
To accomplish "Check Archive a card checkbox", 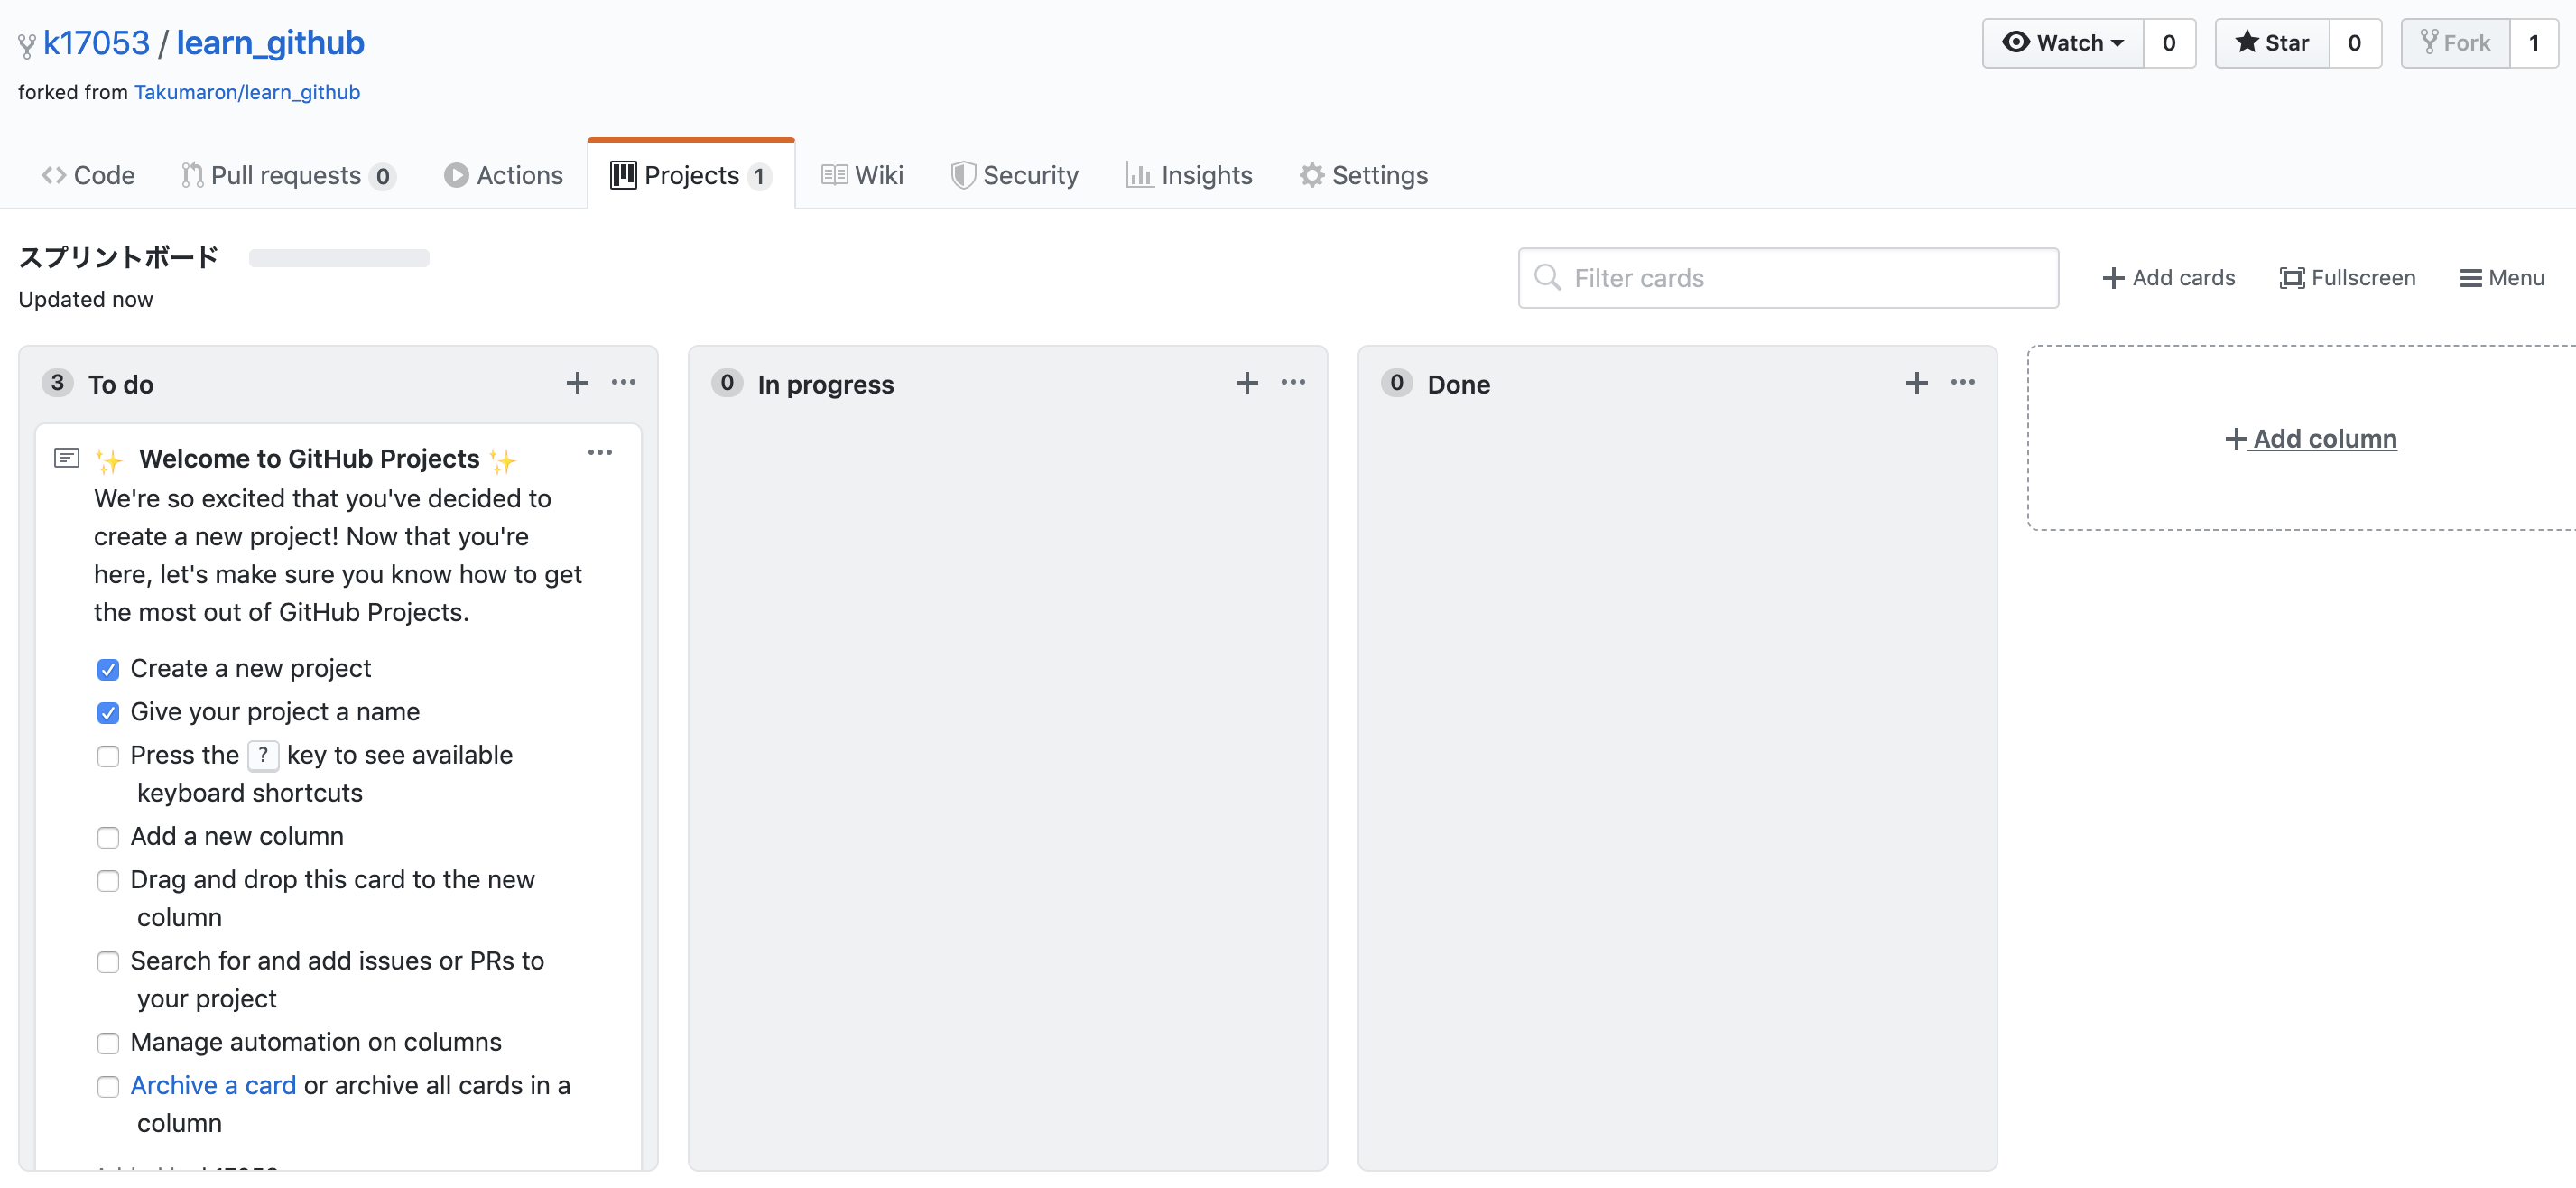I will click(108, 1086).
